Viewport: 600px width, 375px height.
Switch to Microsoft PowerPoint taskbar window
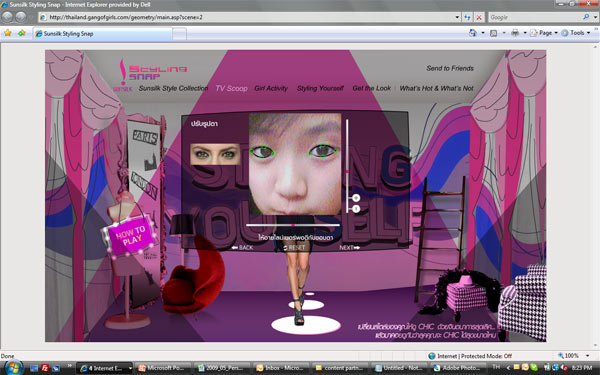(163, 368)
